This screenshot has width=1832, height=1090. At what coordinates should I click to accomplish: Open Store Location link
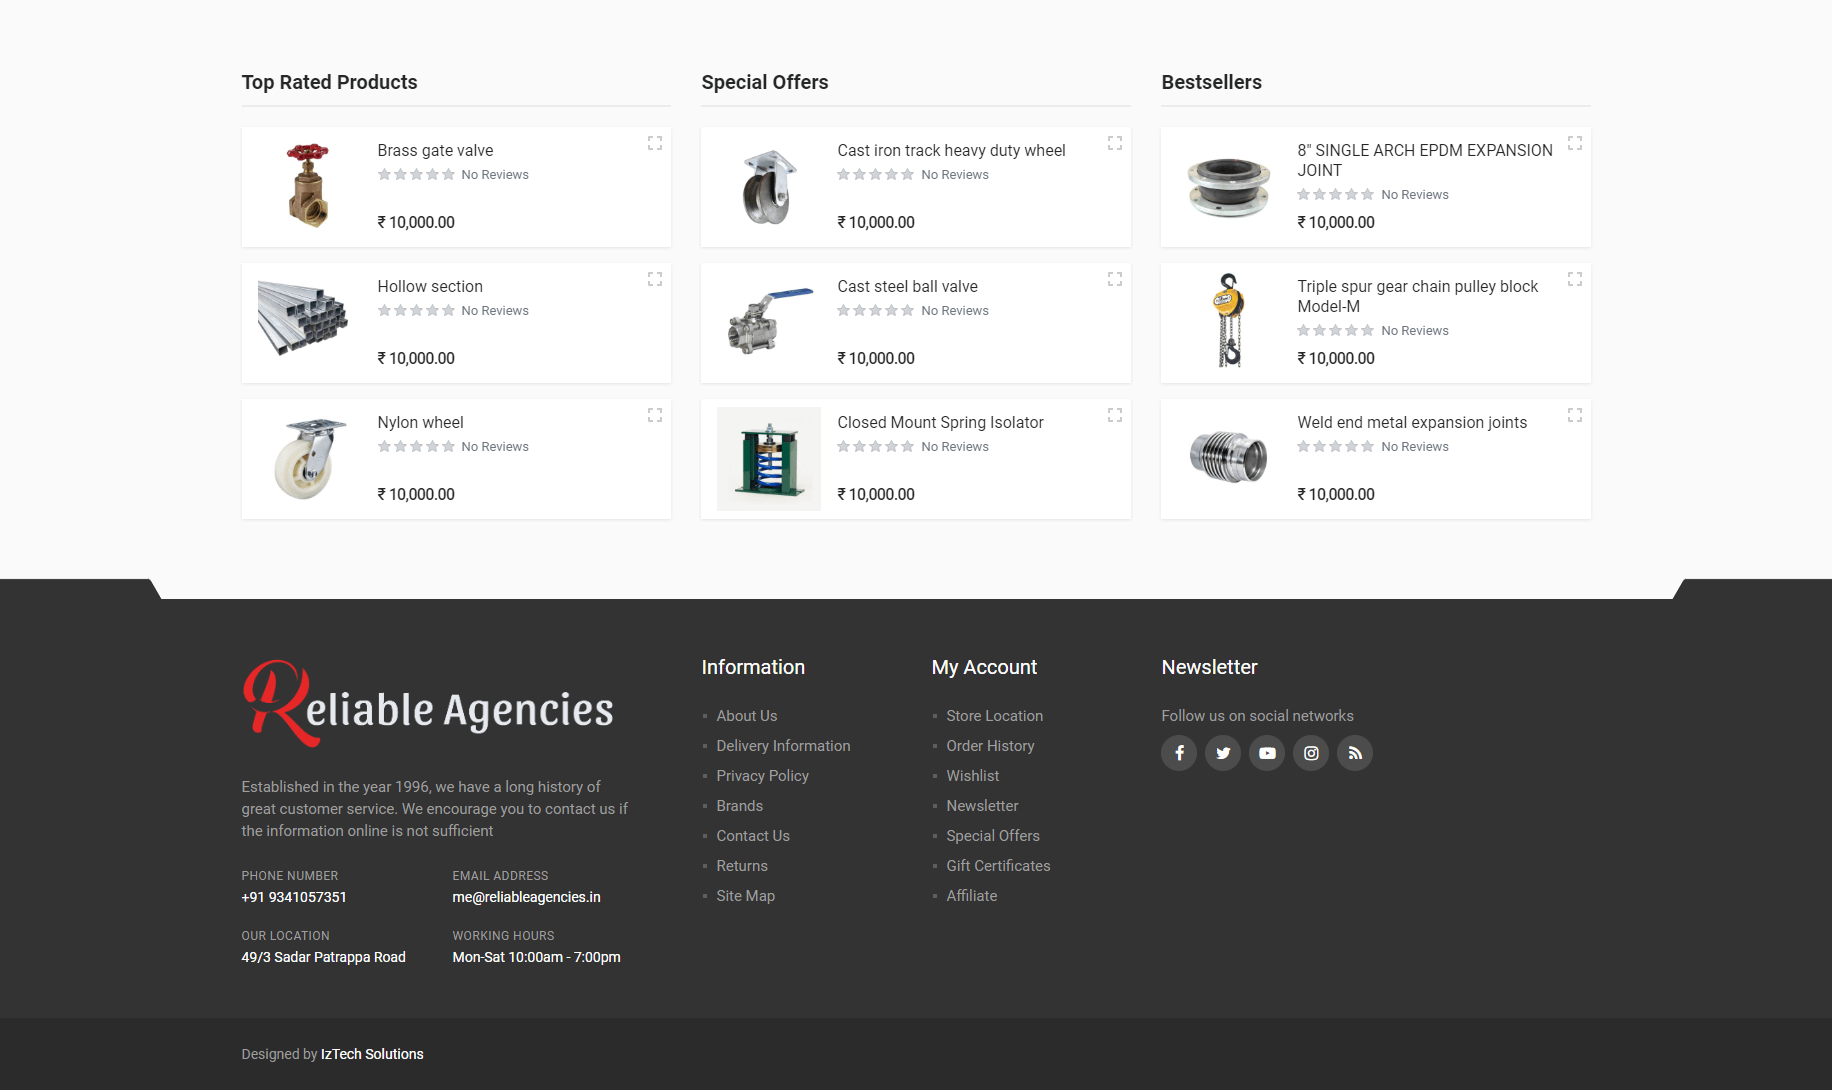click(x=994, y=716)
